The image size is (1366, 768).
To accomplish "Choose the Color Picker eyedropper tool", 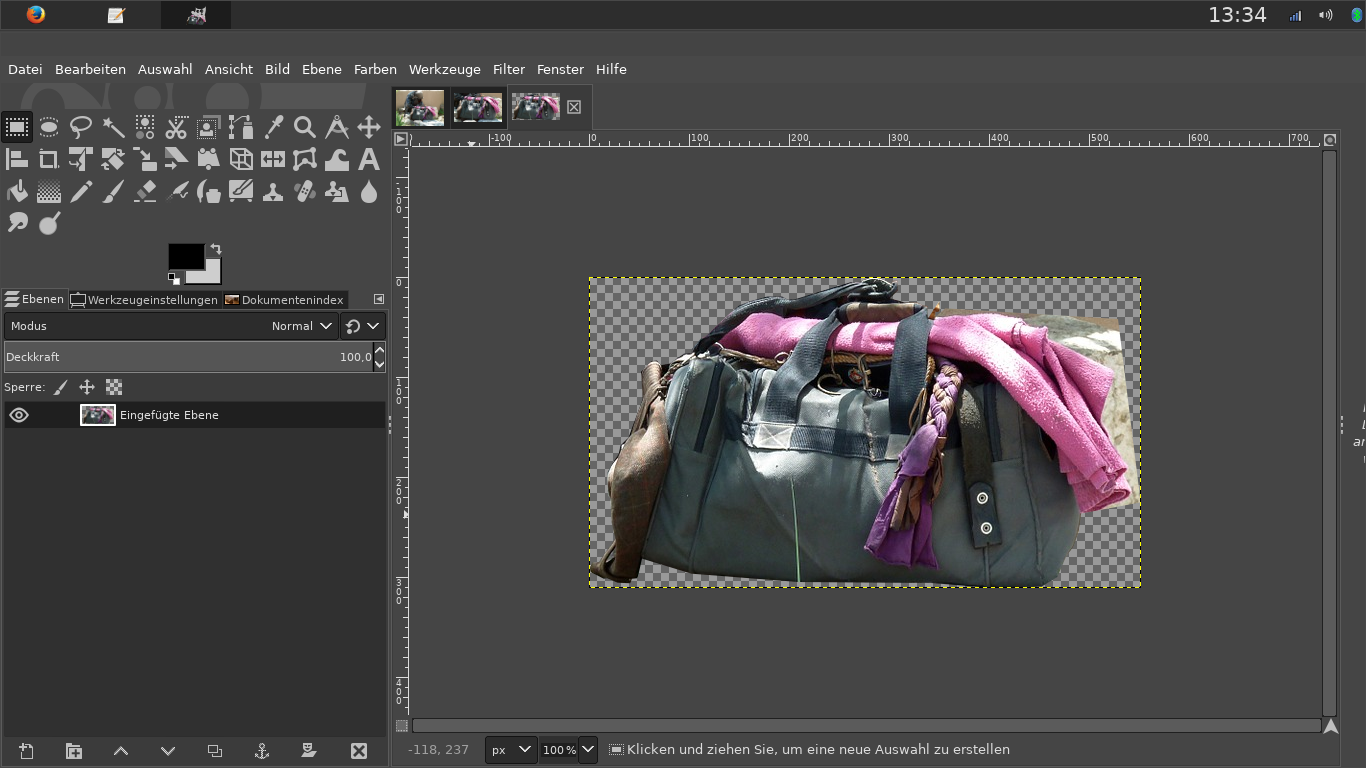I will tap(273, 127).
